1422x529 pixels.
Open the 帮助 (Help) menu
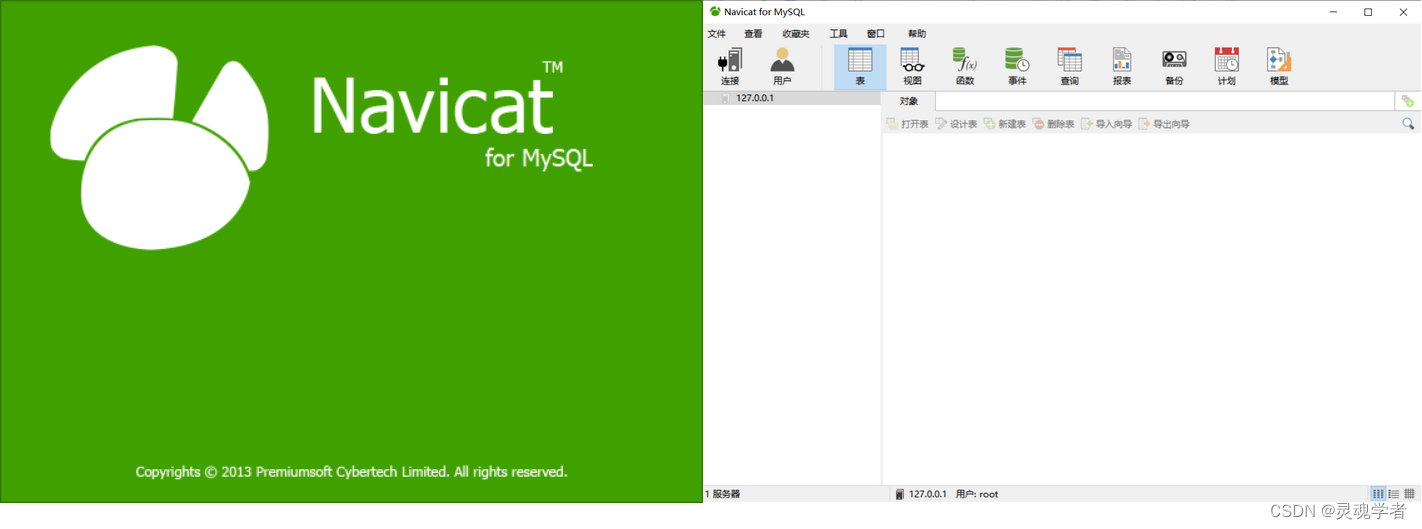917,34
